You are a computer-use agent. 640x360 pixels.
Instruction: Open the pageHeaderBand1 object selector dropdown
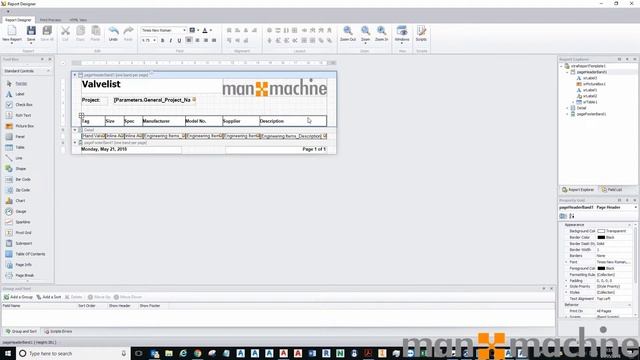pos(635,207)
